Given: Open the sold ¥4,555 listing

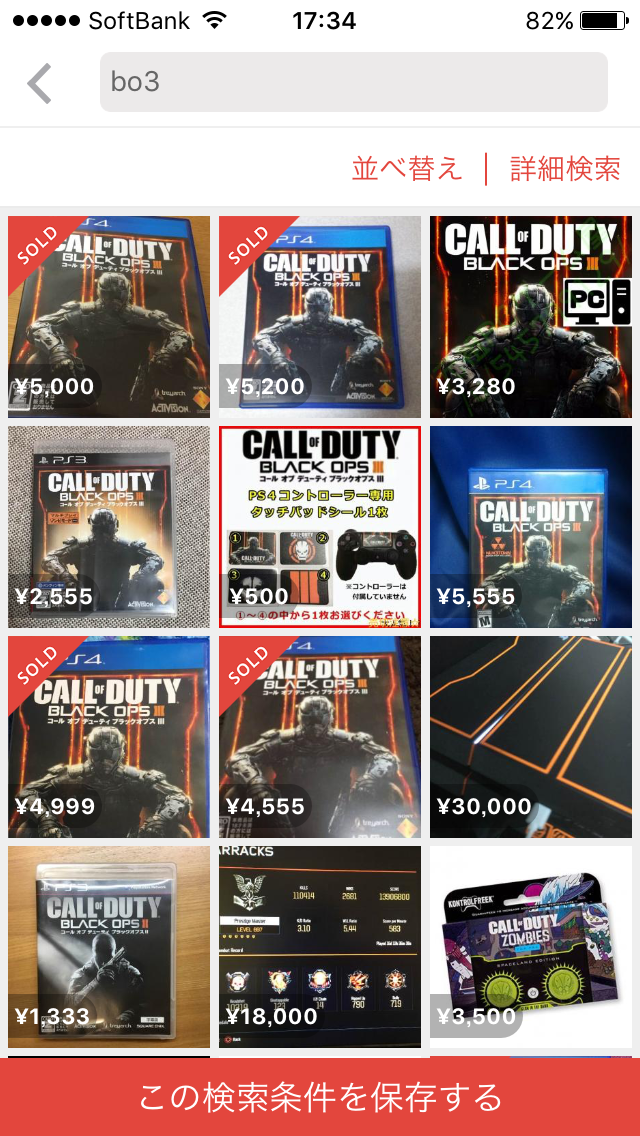Looking at the screenshot, I should [320, 737].
